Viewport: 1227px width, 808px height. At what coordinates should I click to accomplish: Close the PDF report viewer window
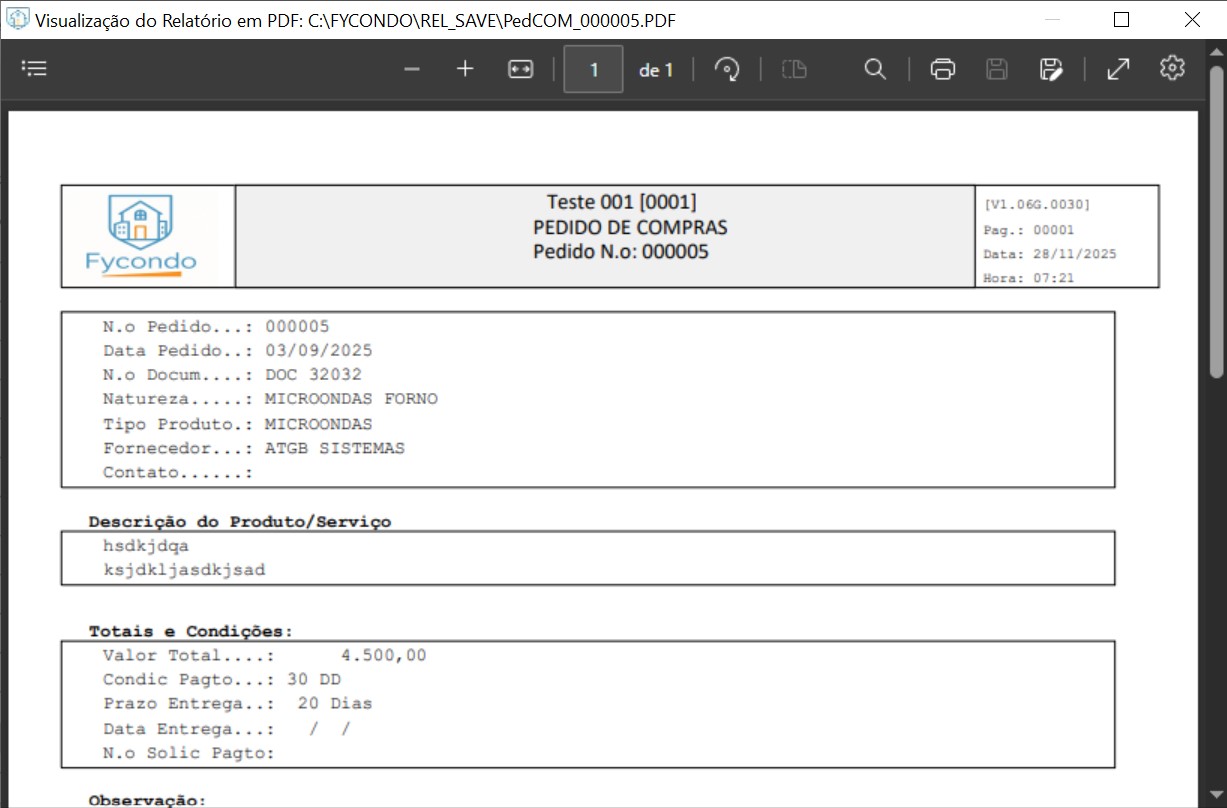(x=1191, y=19)
